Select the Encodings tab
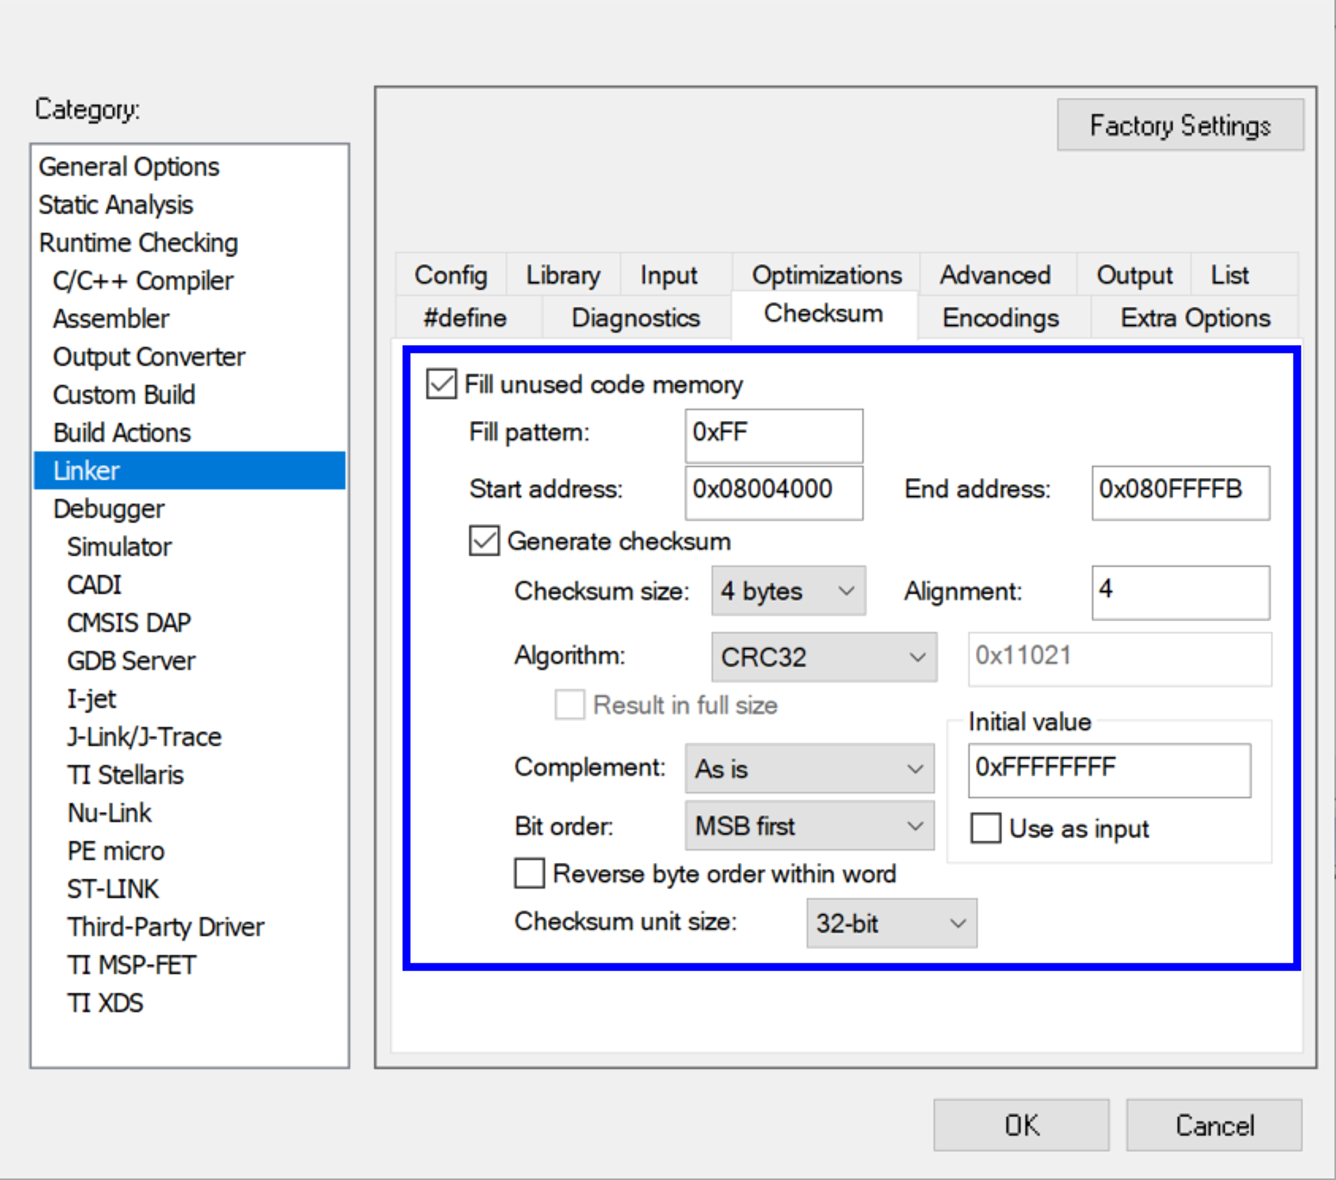1336x1180 pixels. click(1000, 317)
